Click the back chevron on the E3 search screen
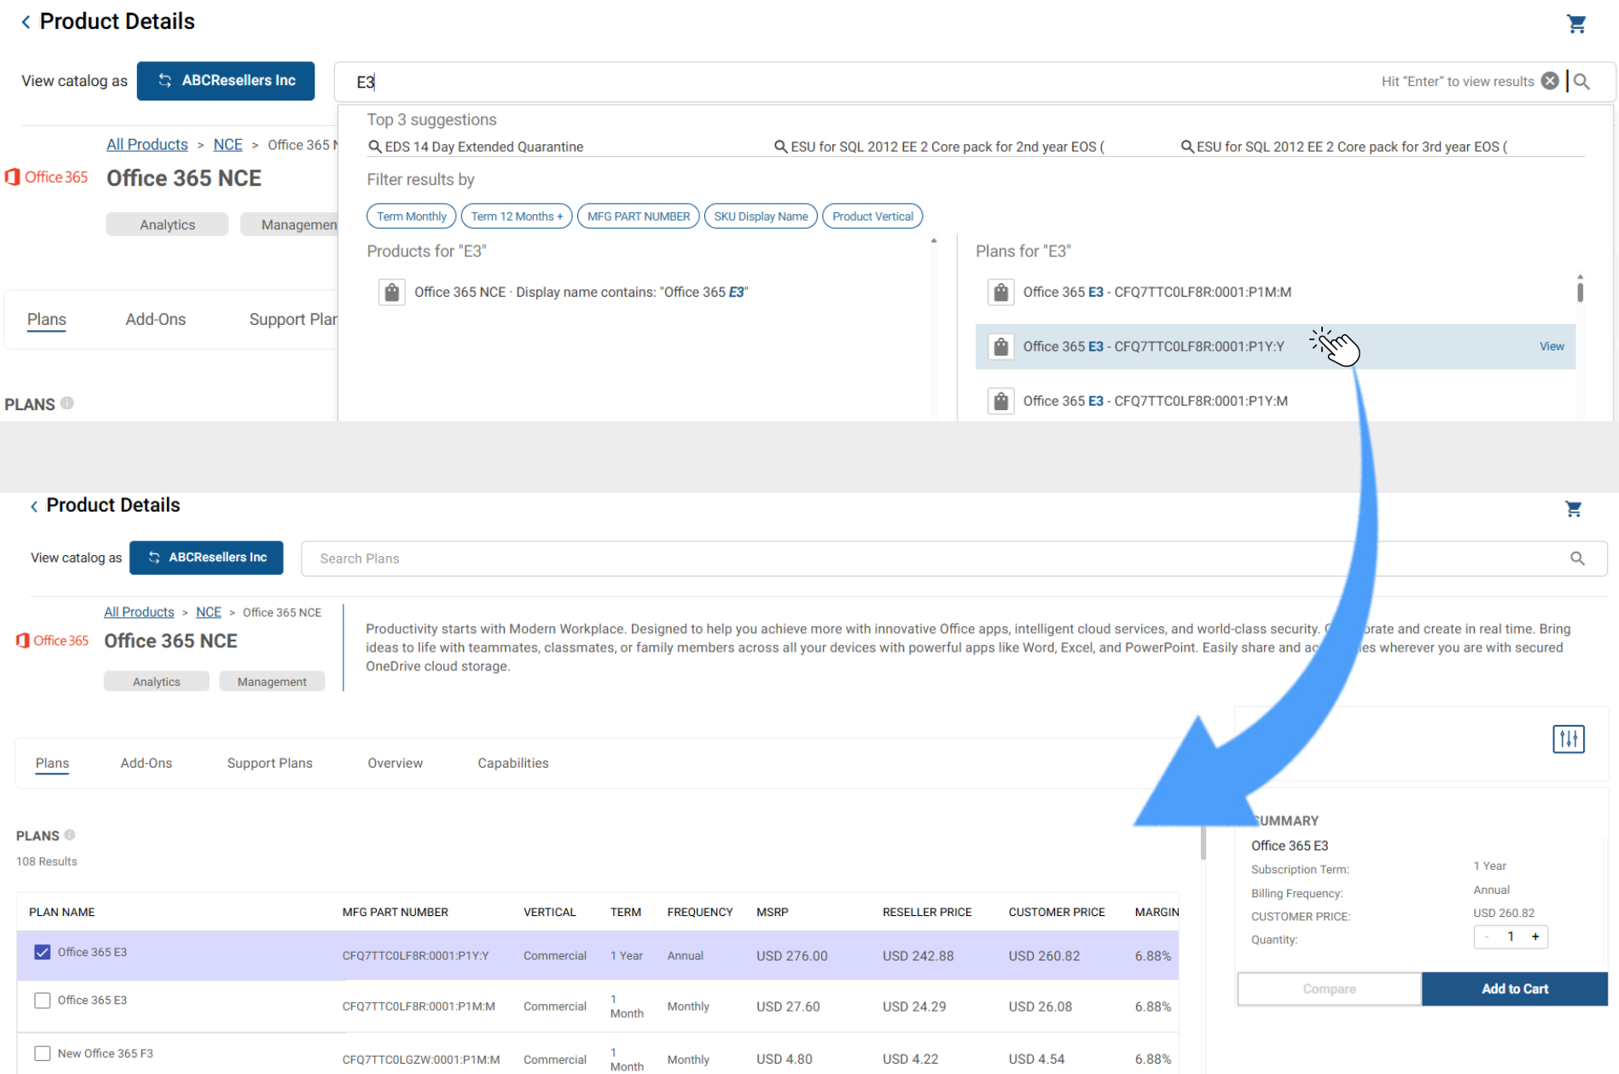The height and width of the screenshot is (1074, 1619). pos(26,22)
